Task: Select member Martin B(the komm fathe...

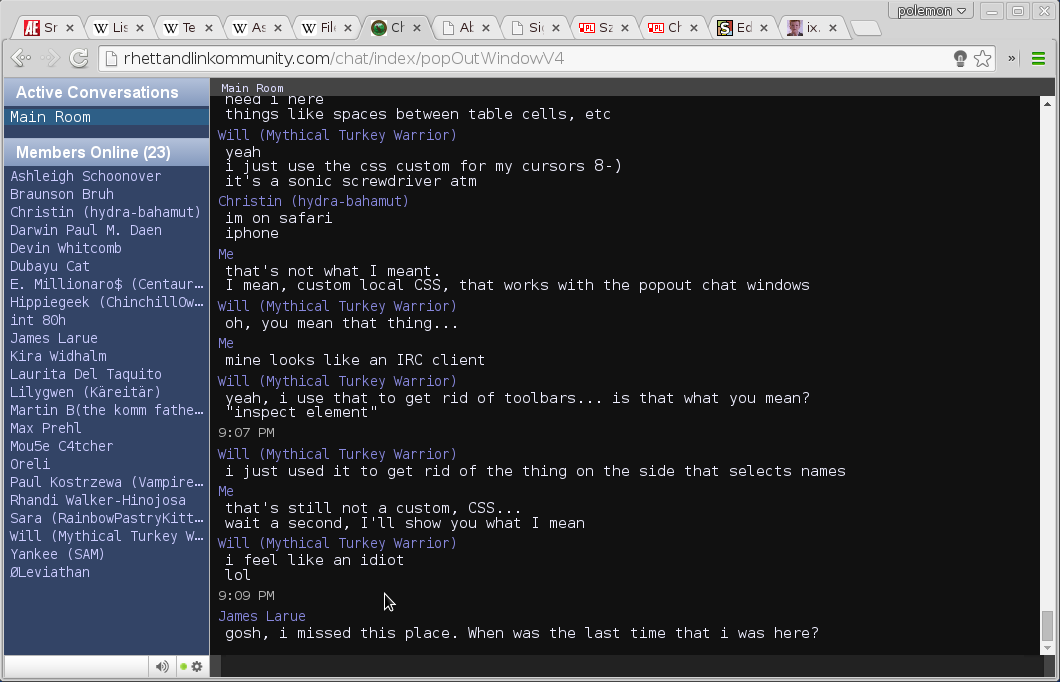Action: pyautogui.click(x=107, y=411)
